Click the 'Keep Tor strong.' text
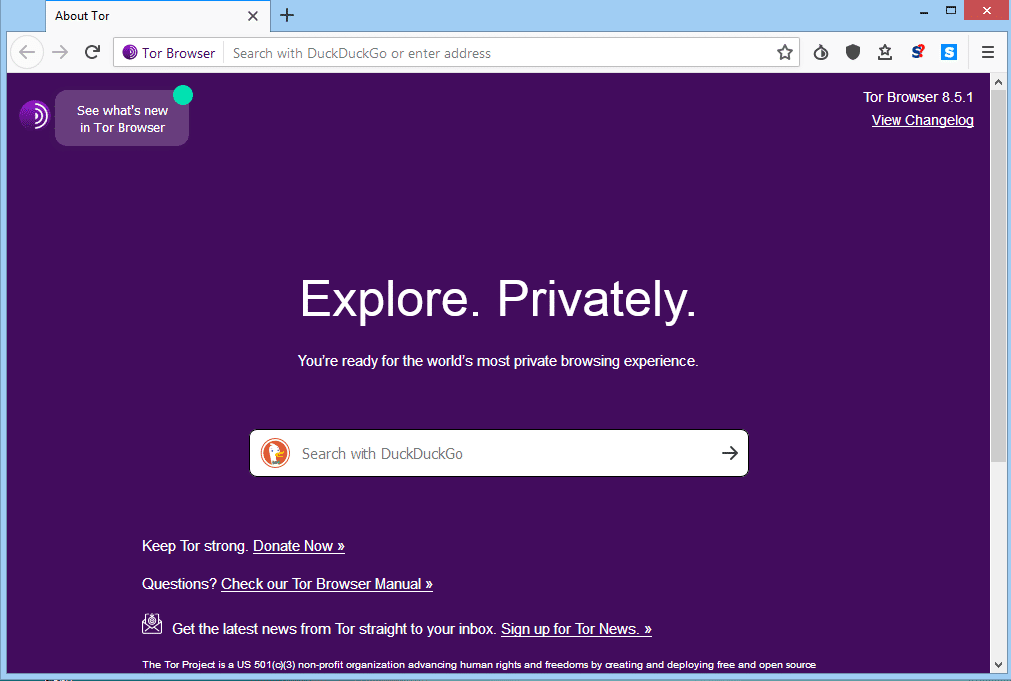Viewport: 1011px width, 681px height. (x=195, y=546)
